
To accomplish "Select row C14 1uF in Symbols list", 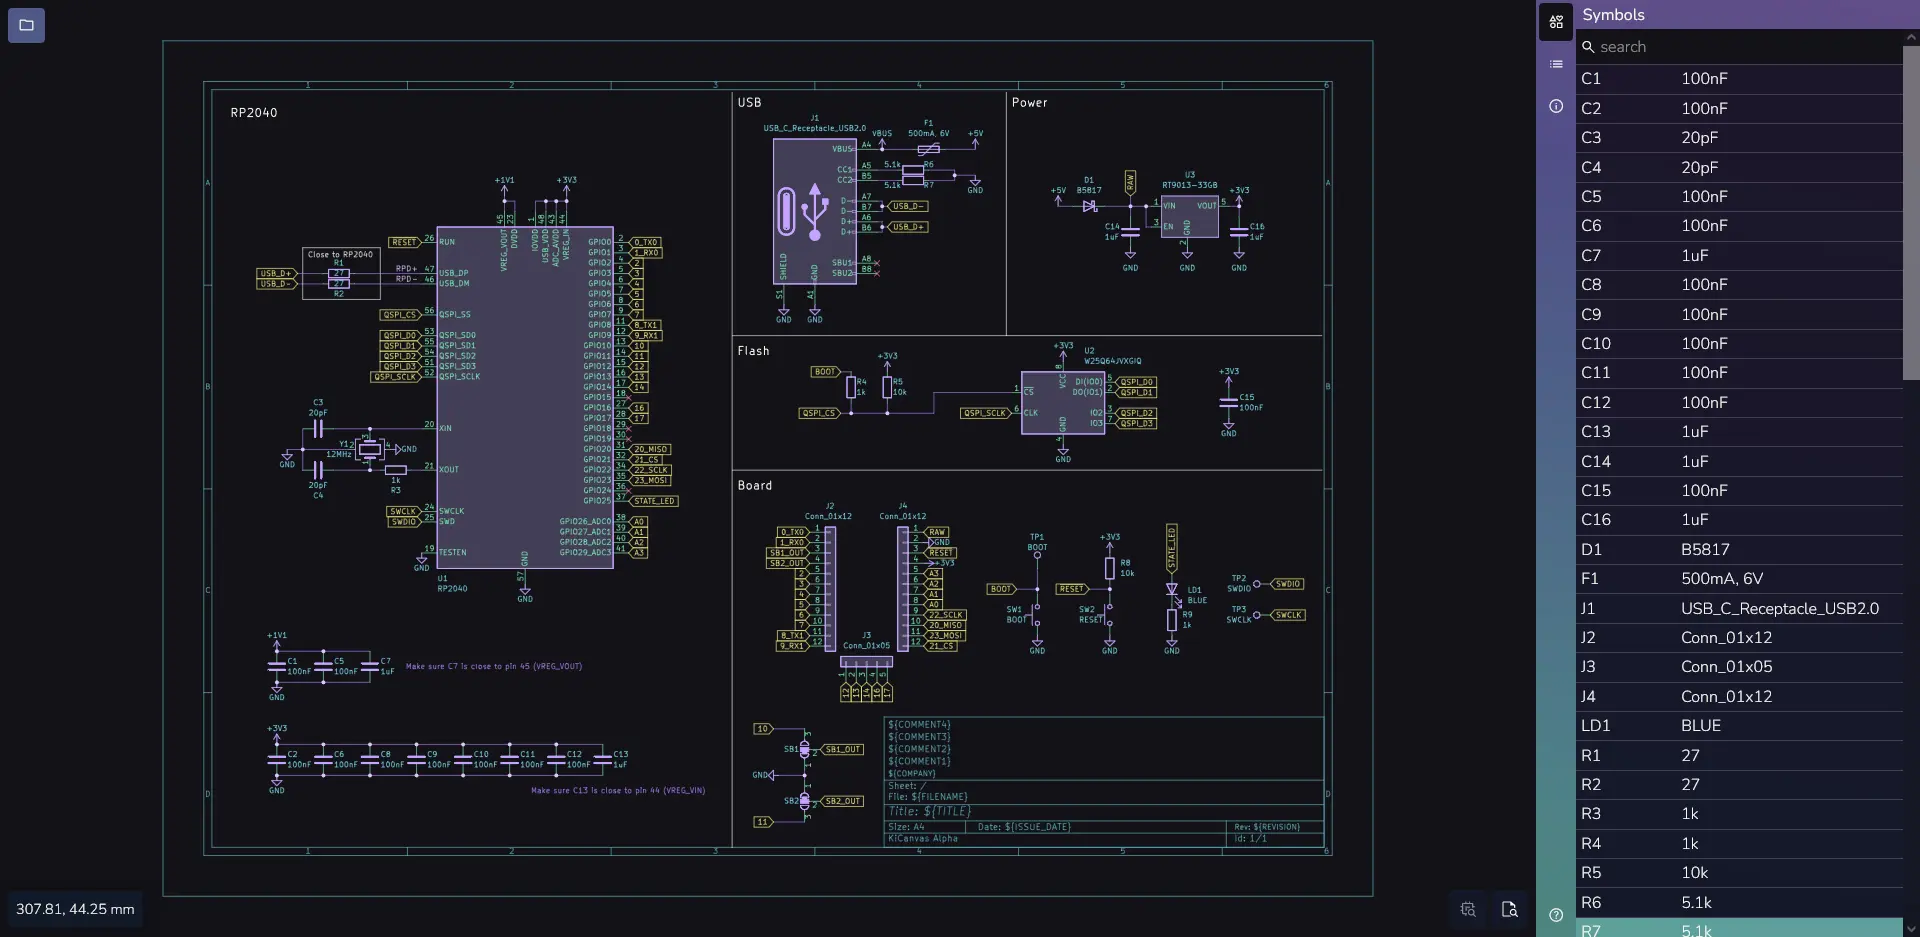I will (1739, 461).
